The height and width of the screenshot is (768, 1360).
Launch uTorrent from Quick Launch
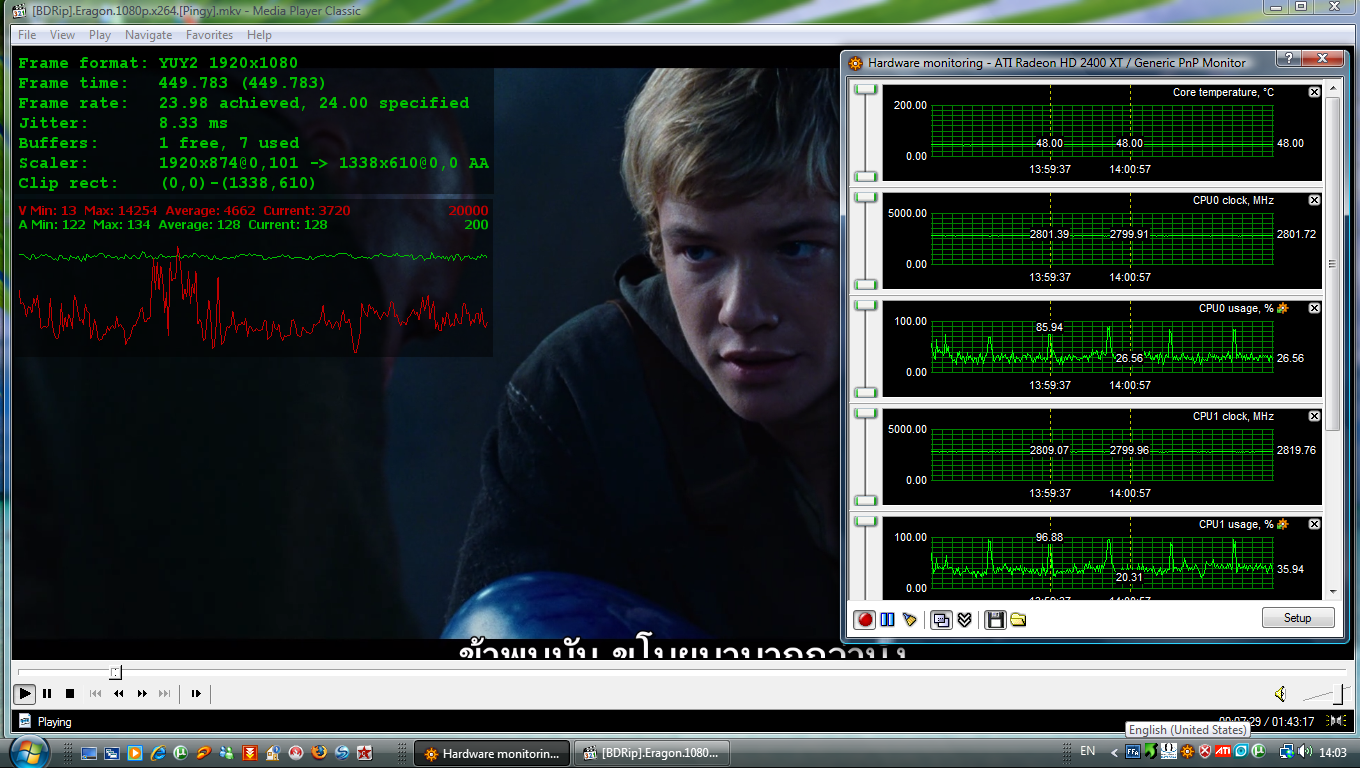click(x=181, y=752)
